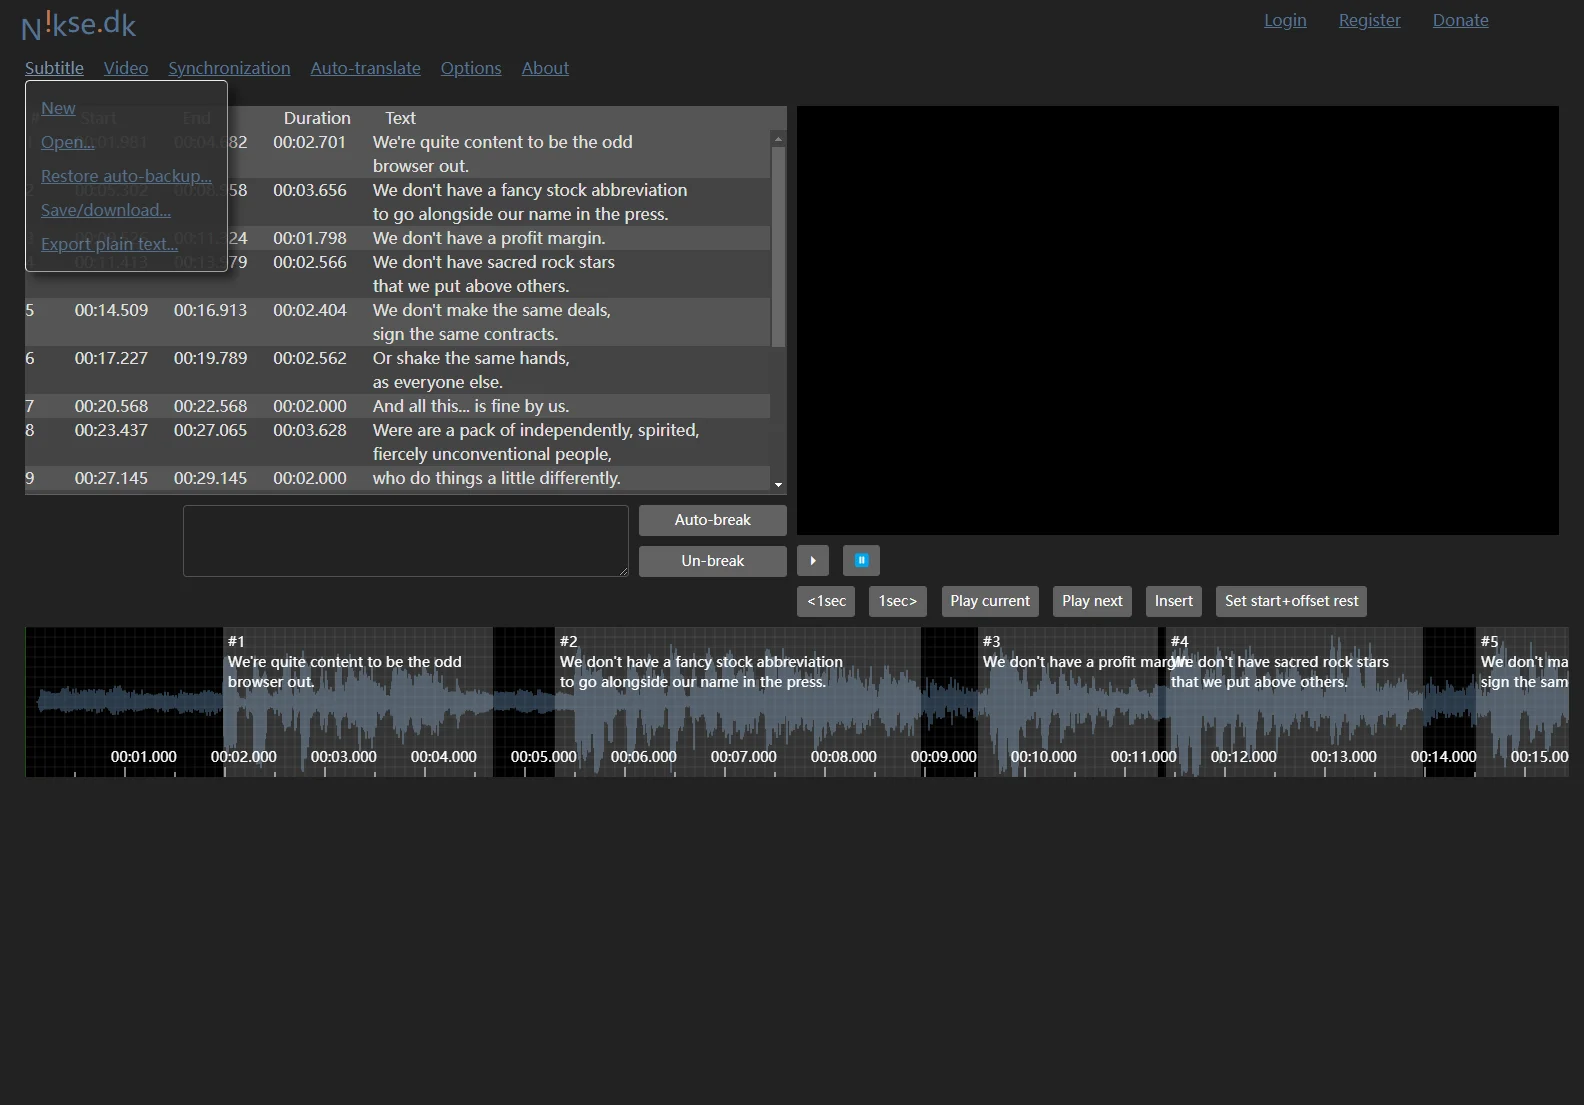1584x1105 pixels.
Task: Click the Auto-break button
Action: click(713, 520)
